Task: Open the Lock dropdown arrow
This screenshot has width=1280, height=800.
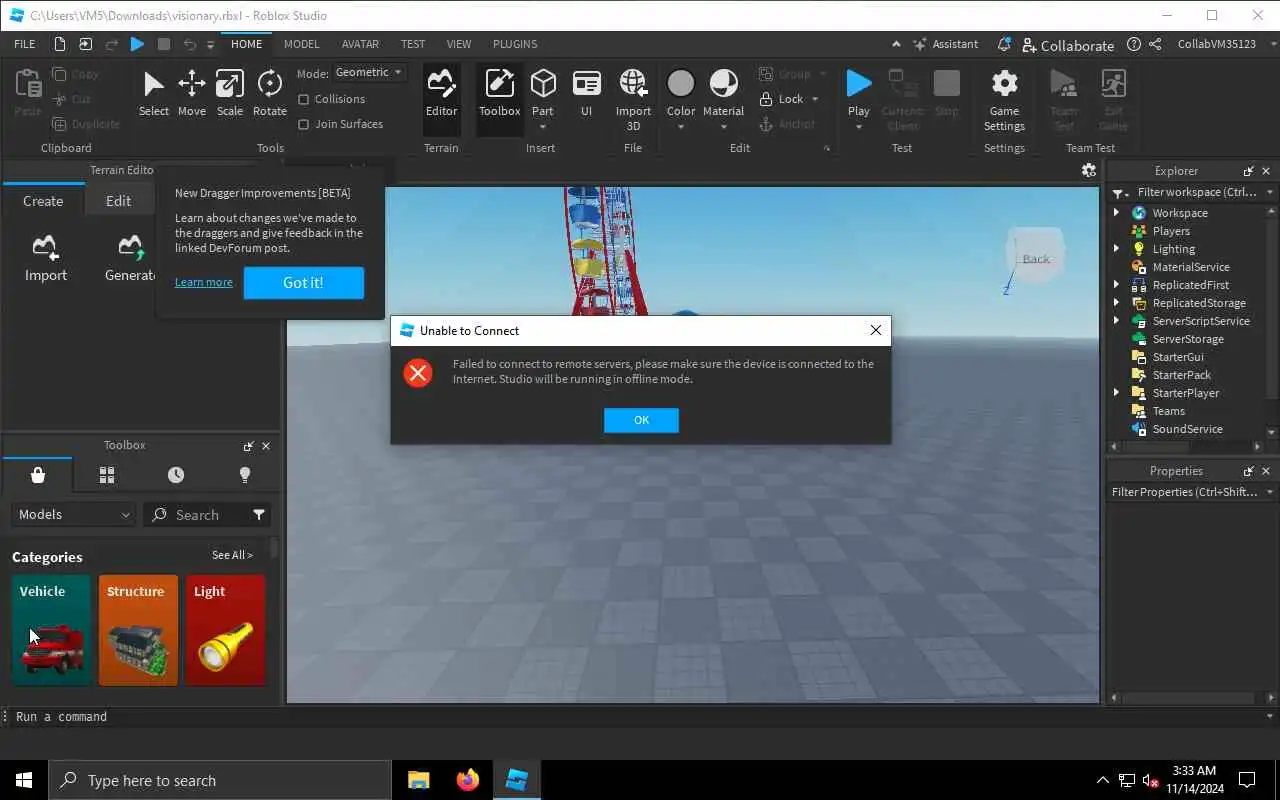Action: (x=815, y=99)
